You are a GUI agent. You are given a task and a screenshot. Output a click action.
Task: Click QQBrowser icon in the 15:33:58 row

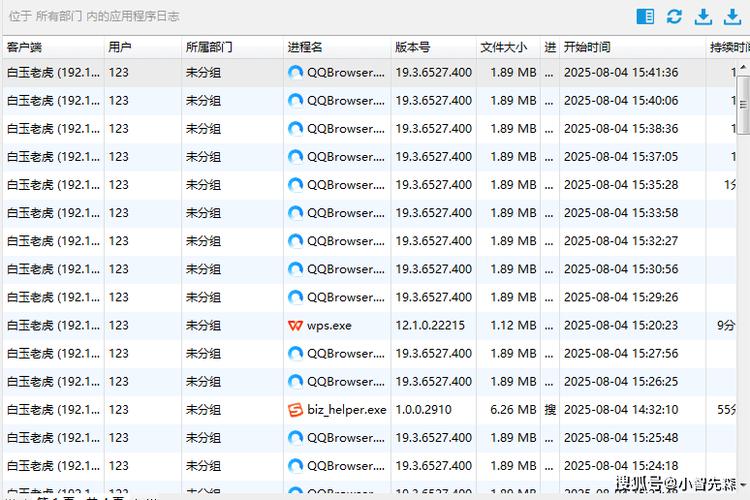[295, 213]
